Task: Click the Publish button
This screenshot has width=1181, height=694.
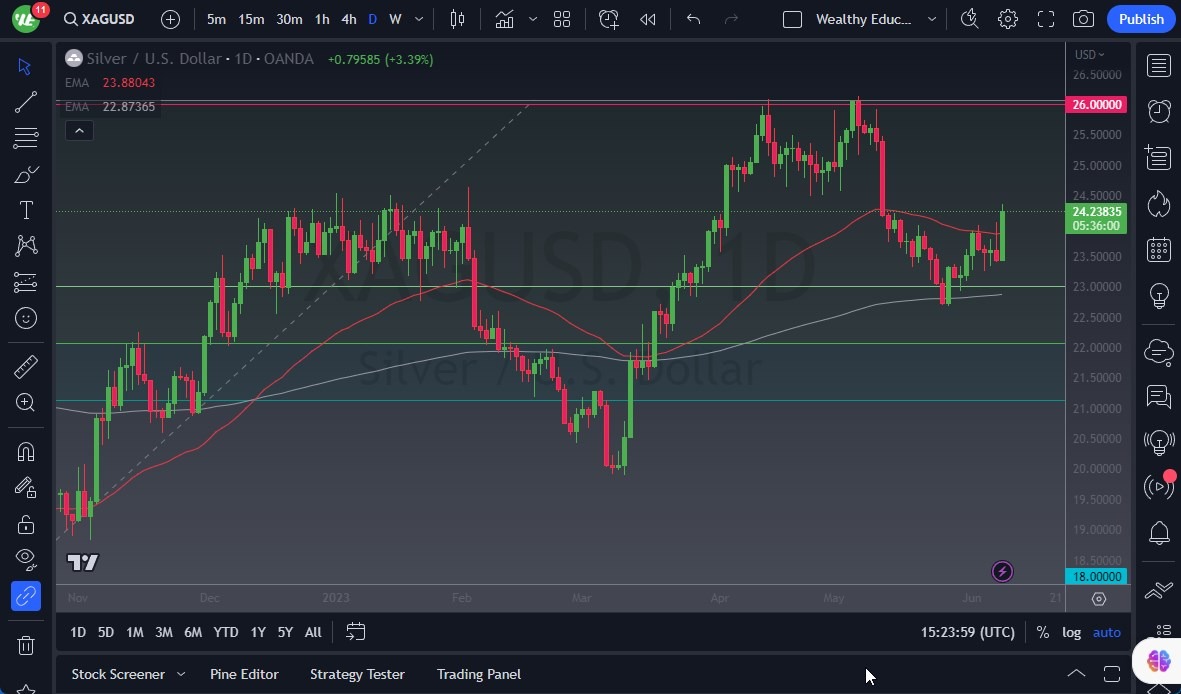Action: pos(1141,19)
